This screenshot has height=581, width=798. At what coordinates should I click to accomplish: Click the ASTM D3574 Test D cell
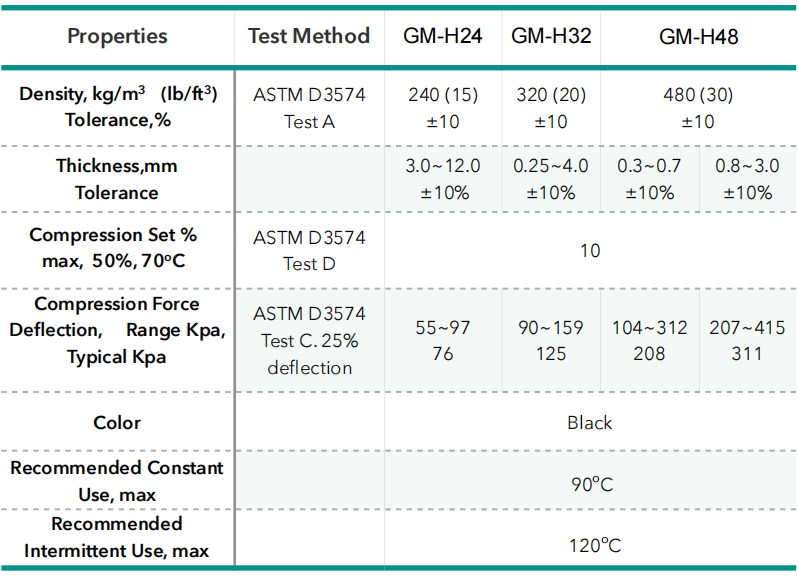pyautogui.click(x=309, y=250)
